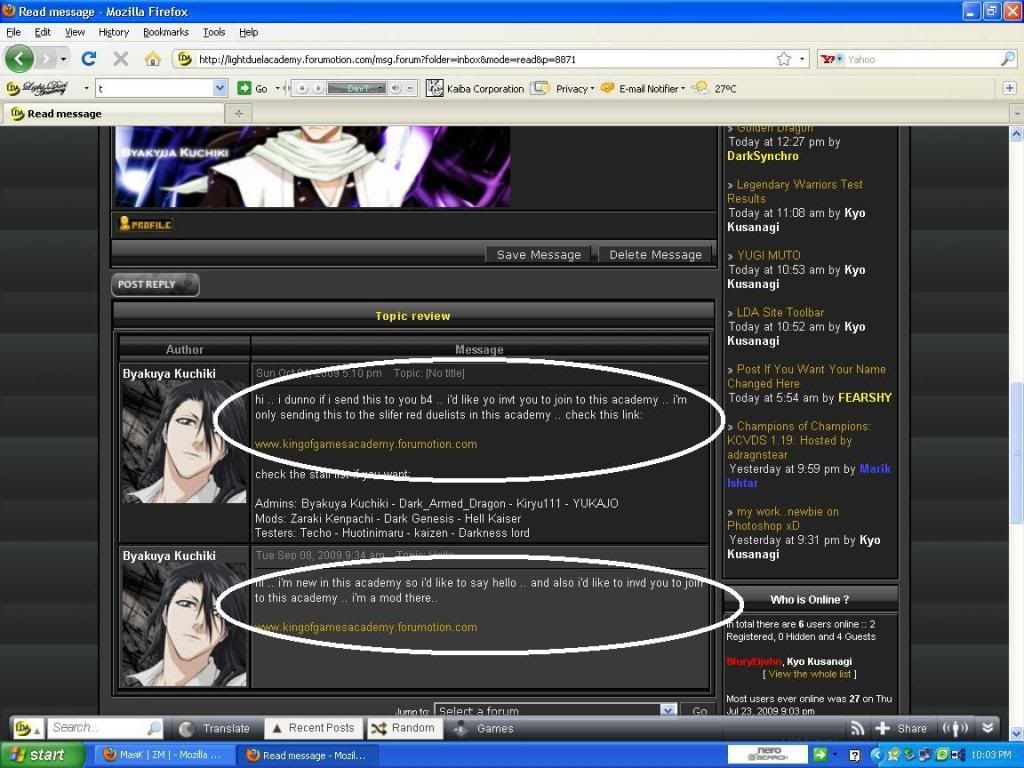Expand the E-mail Notifier dropdown arrow
The image size is (1024, 768).
point(683,88)
